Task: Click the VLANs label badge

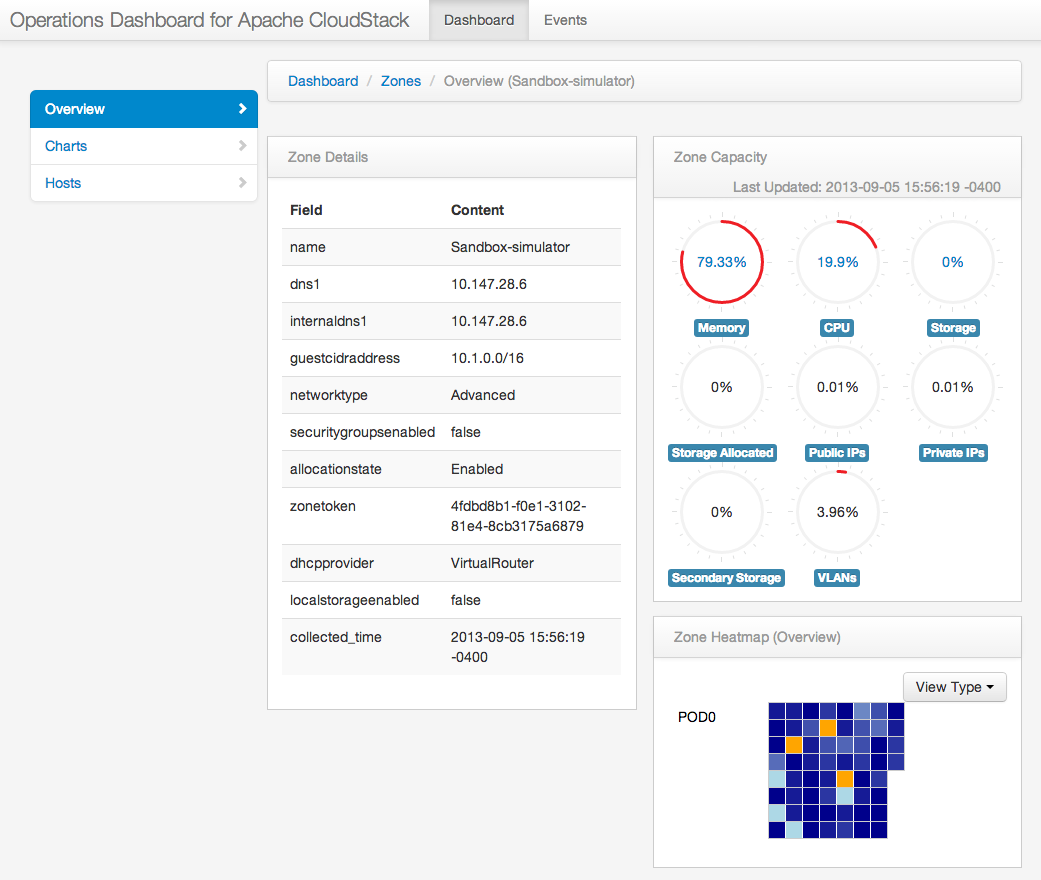Action: [x=837, y=578]
